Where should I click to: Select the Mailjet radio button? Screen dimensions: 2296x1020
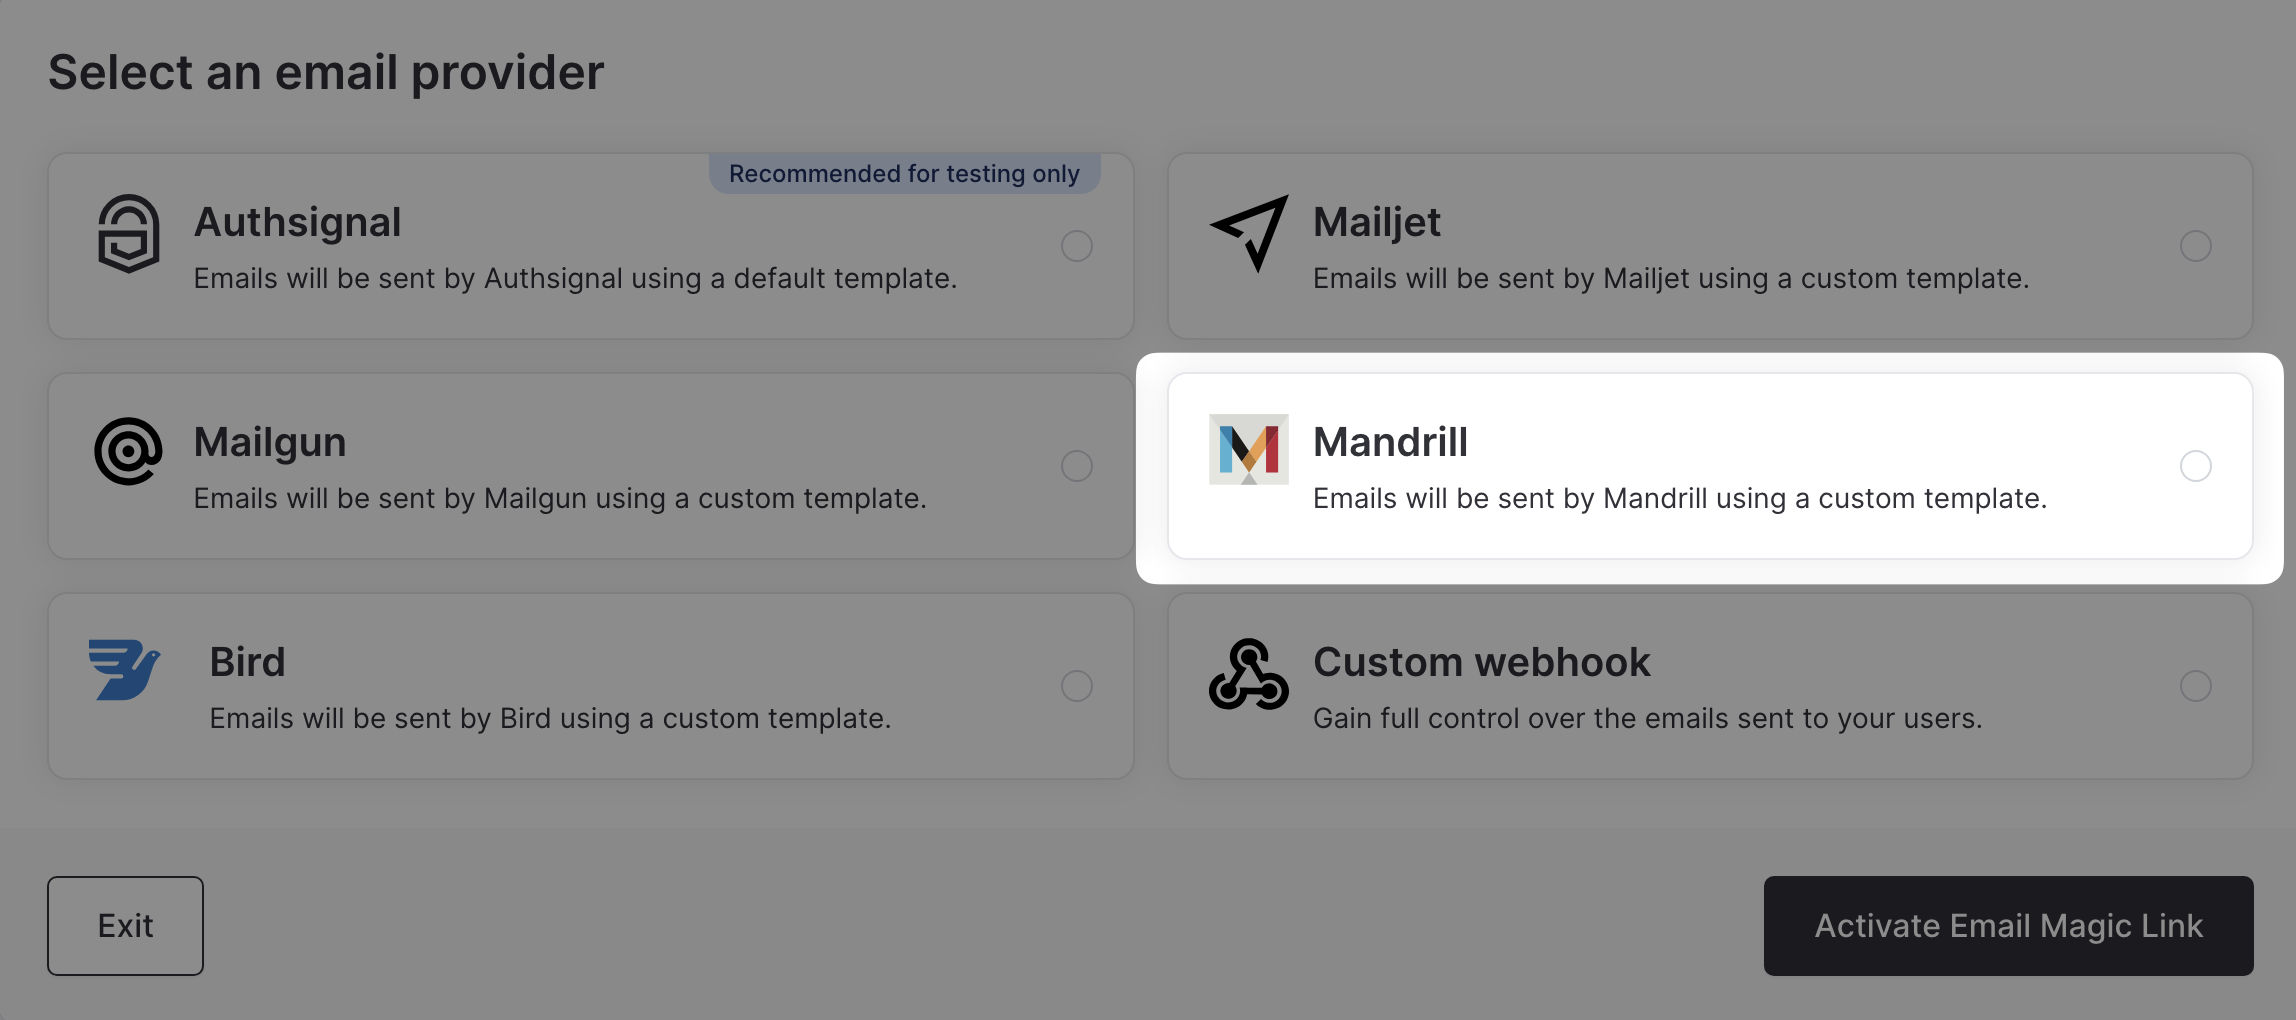click(2196, 246)
